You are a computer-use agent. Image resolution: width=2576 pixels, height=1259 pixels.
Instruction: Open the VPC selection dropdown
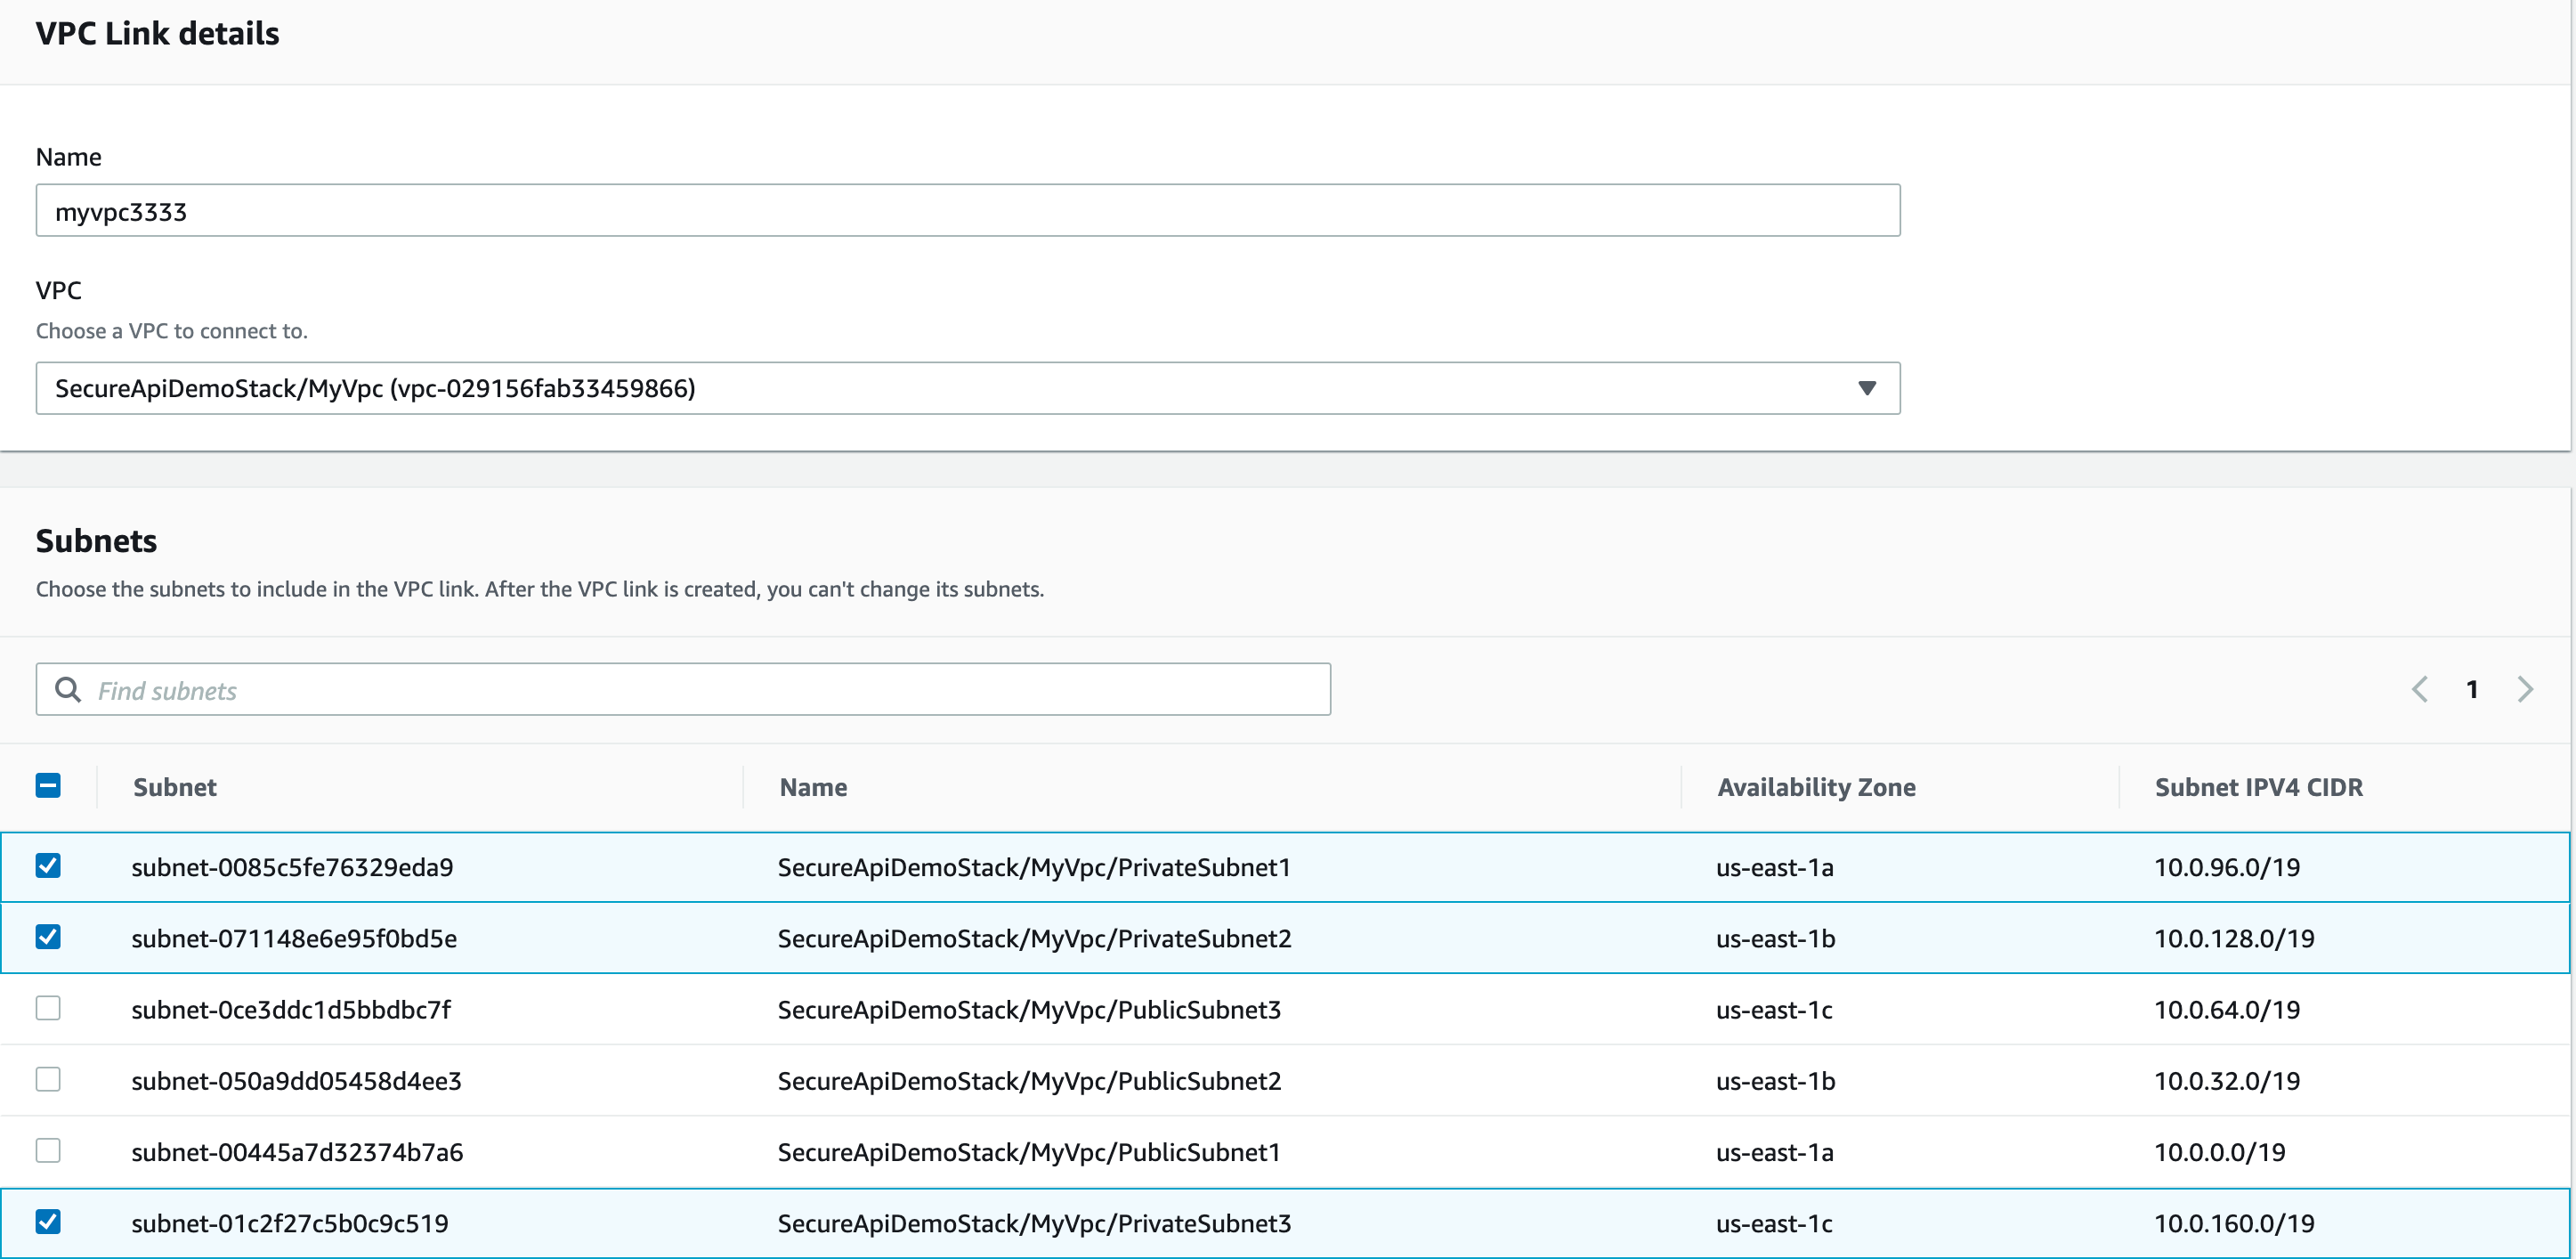(966, 388)
